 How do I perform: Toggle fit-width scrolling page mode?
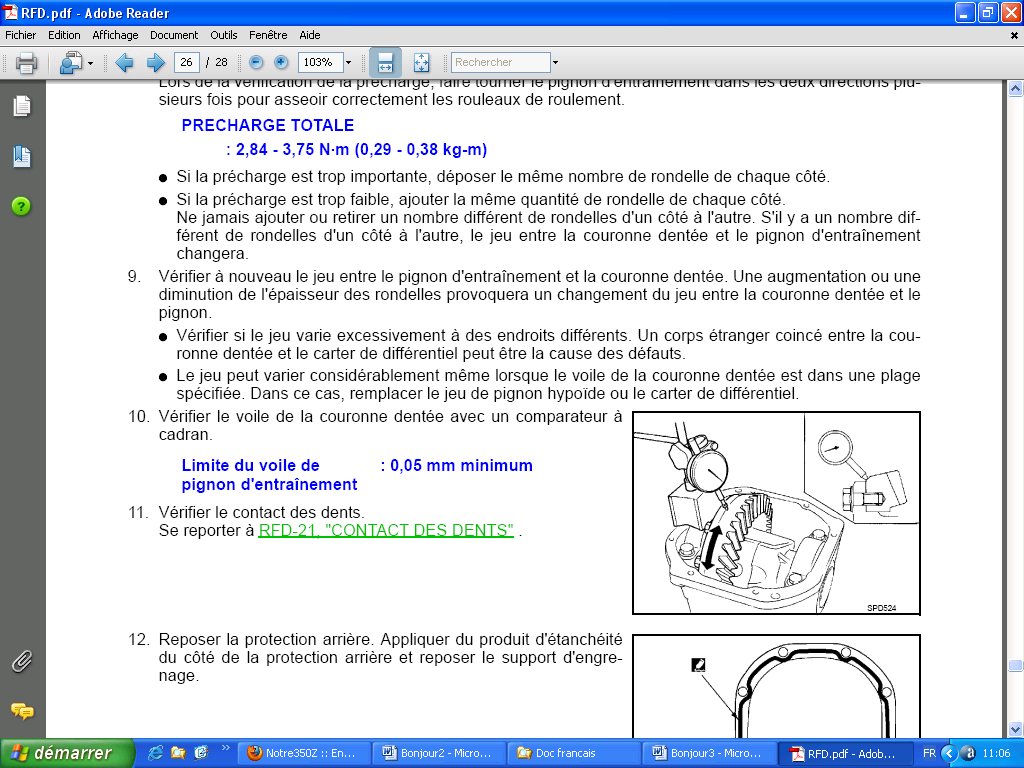coord(385,63)
